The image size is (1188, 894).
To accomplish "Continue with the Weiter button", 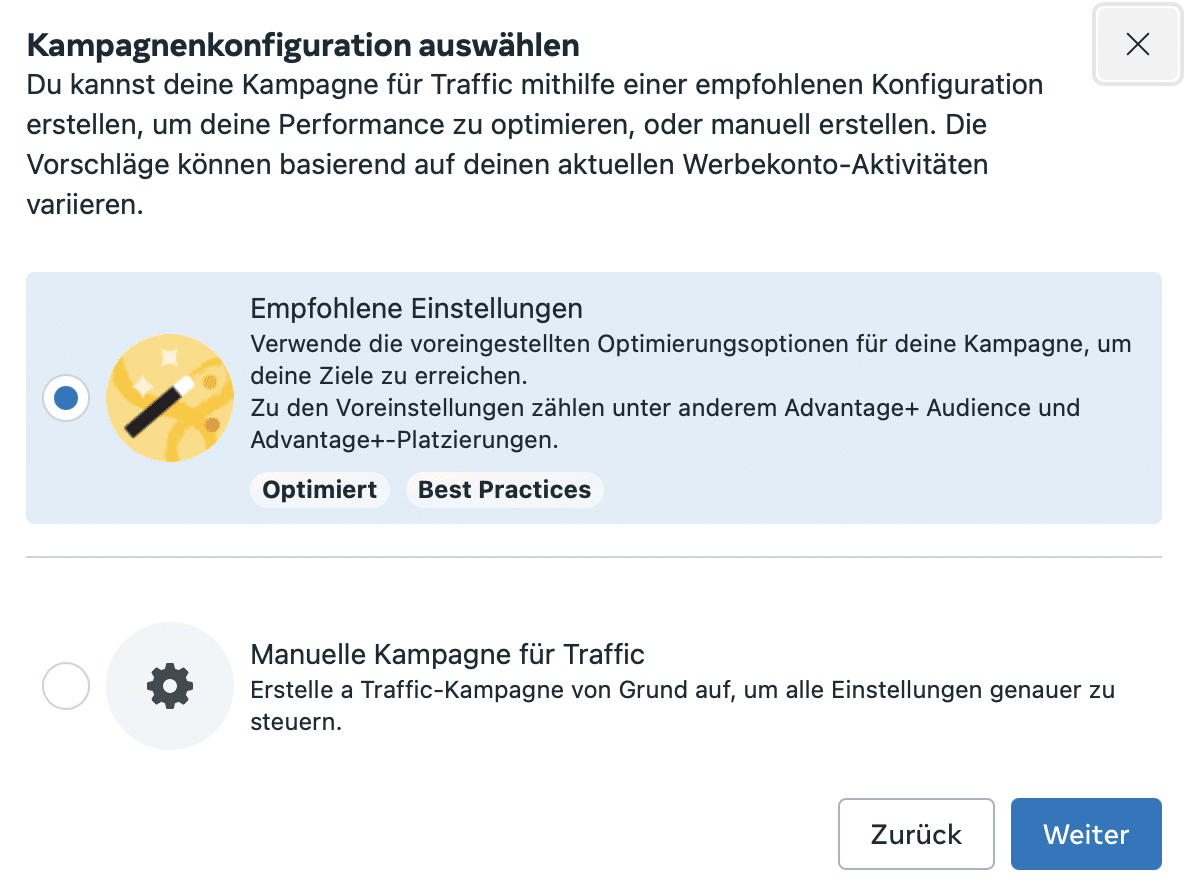I will tap(1086, 833).
